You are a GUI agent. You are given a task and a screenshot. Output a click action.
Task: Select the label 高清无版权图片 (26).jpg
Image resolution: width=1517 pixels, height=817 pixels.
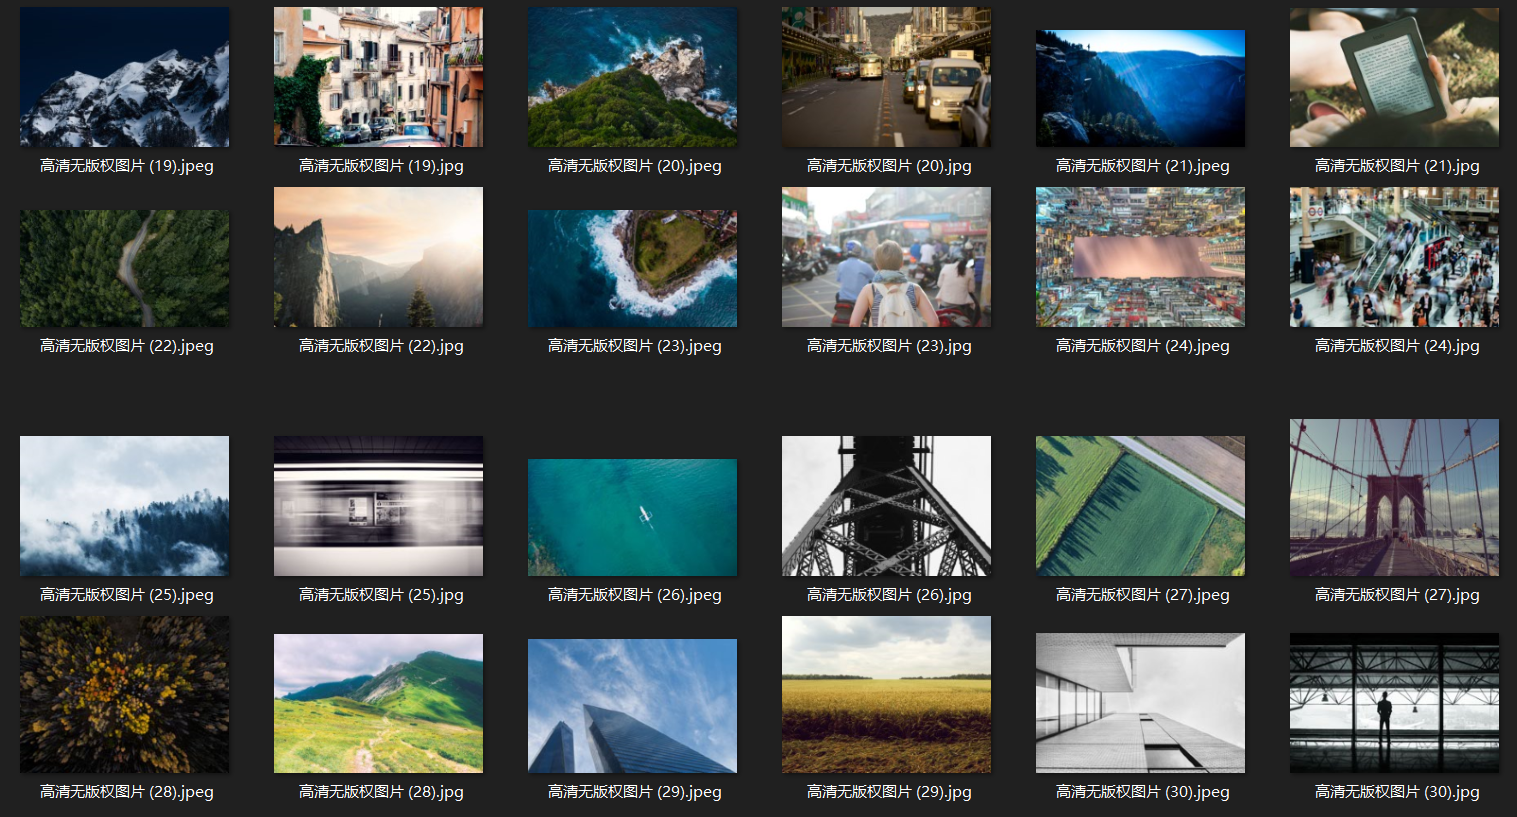click(x=889, y=595)
